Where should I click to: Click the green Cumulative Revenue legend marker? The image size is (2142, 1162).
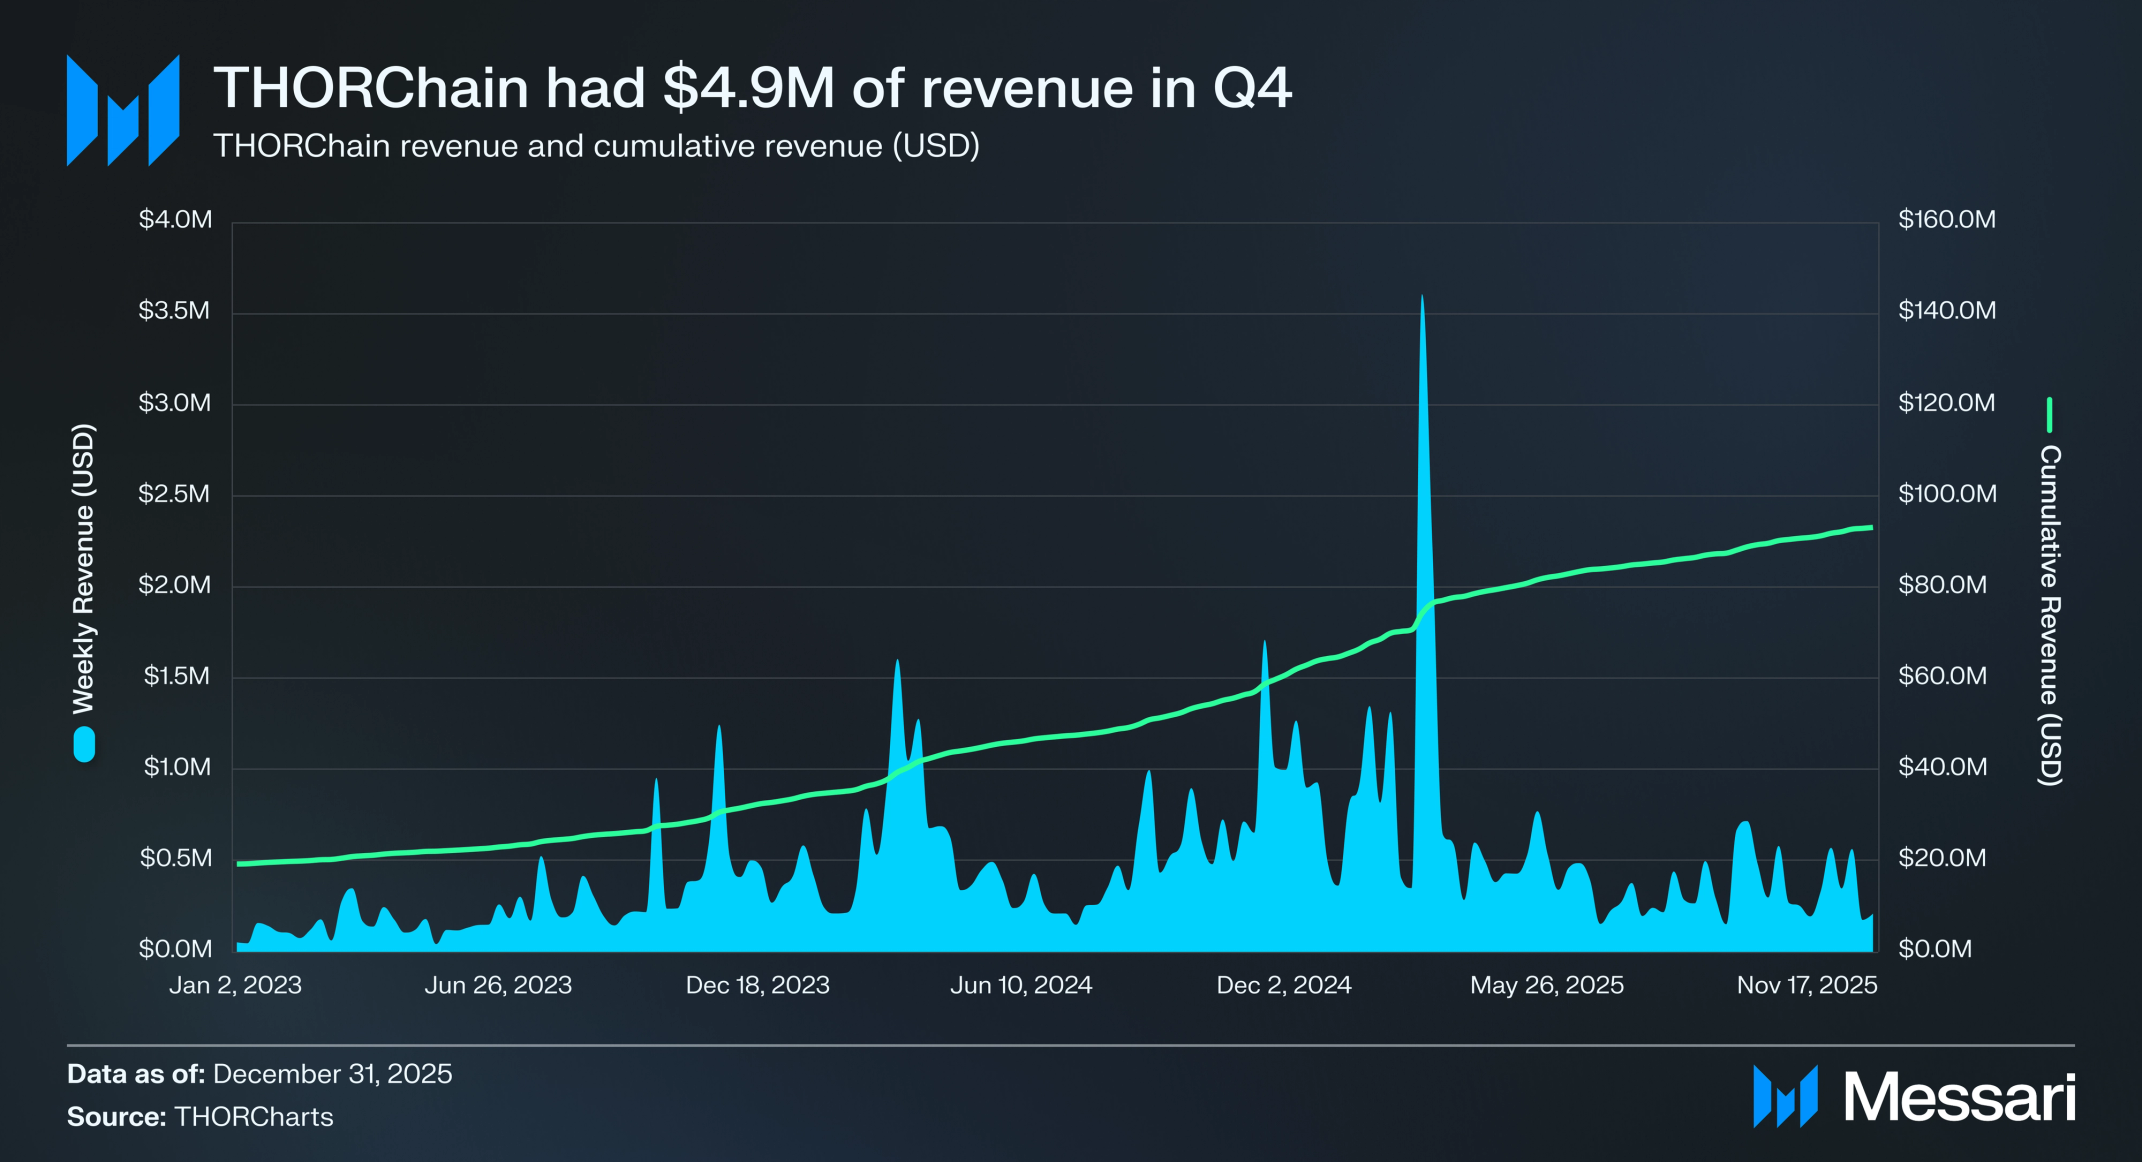pos(2049,414)
